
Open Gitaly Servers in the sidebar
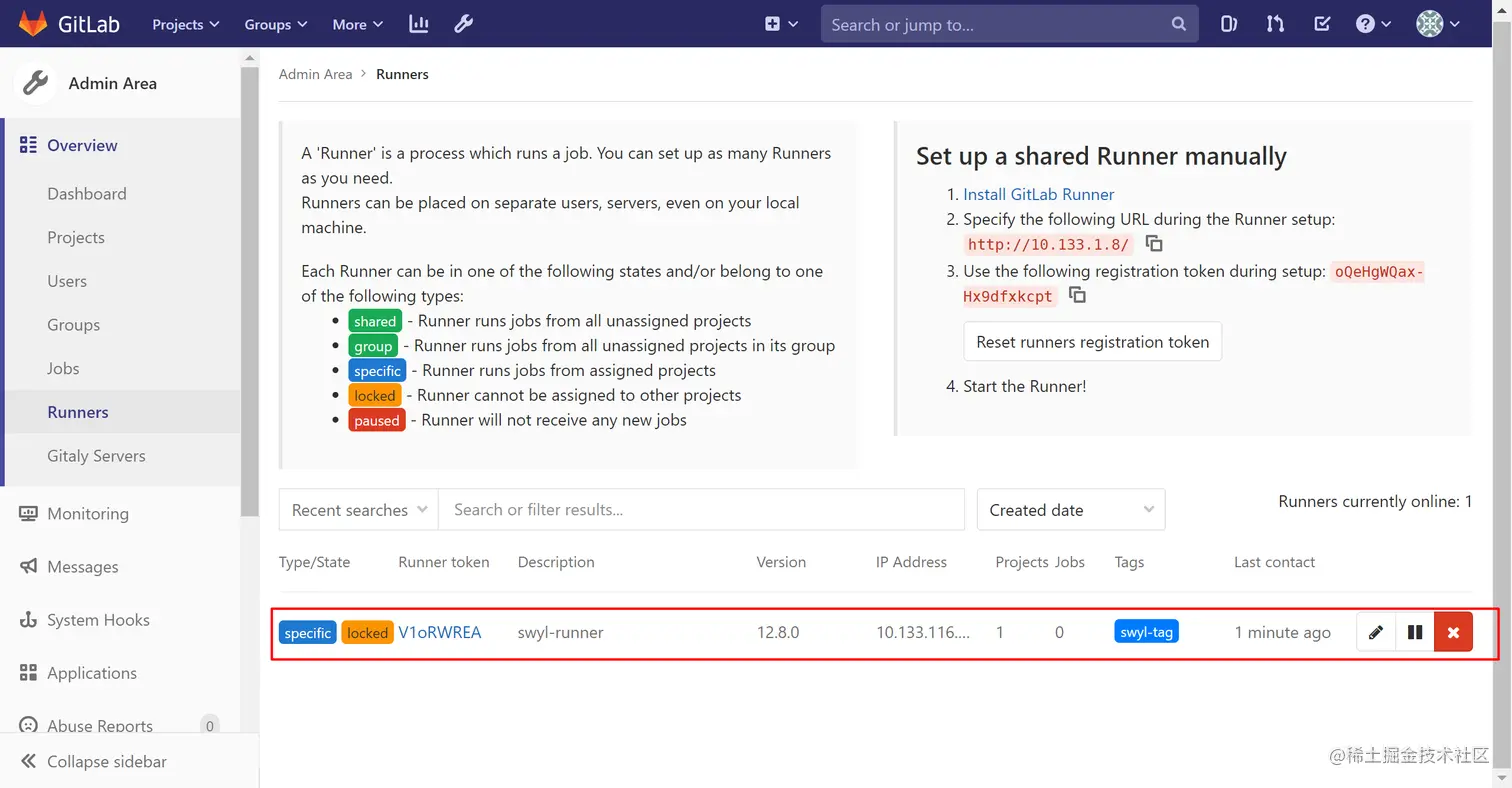96,456
